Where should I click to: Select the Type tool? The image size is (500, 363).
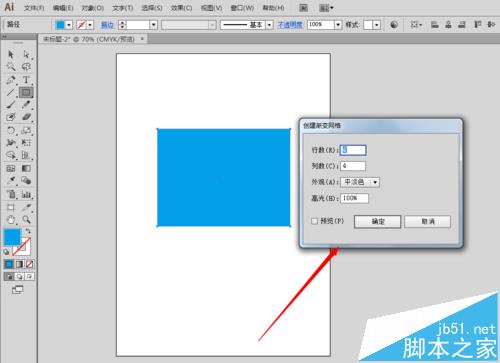[x=26, y=80]
